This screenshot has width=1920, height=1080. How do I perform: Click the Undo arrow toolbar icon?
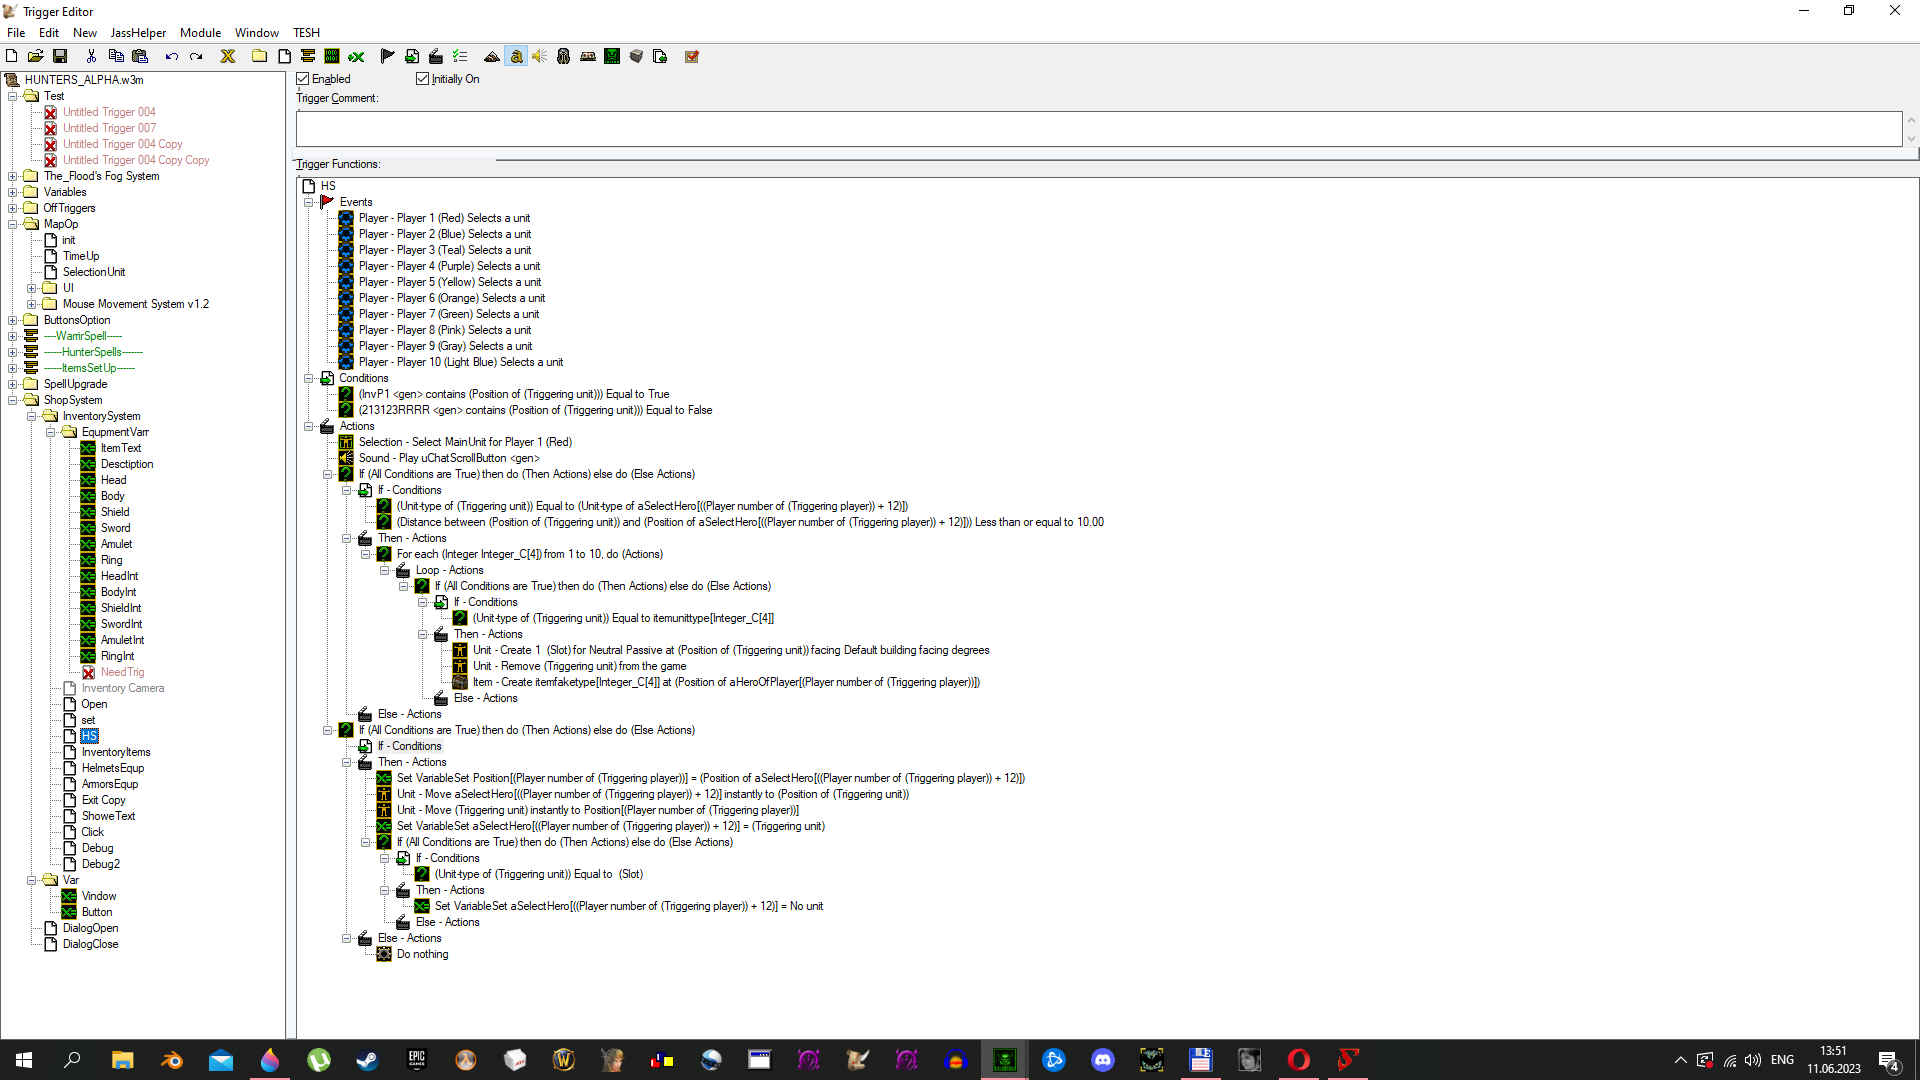[x=172, y=56]
